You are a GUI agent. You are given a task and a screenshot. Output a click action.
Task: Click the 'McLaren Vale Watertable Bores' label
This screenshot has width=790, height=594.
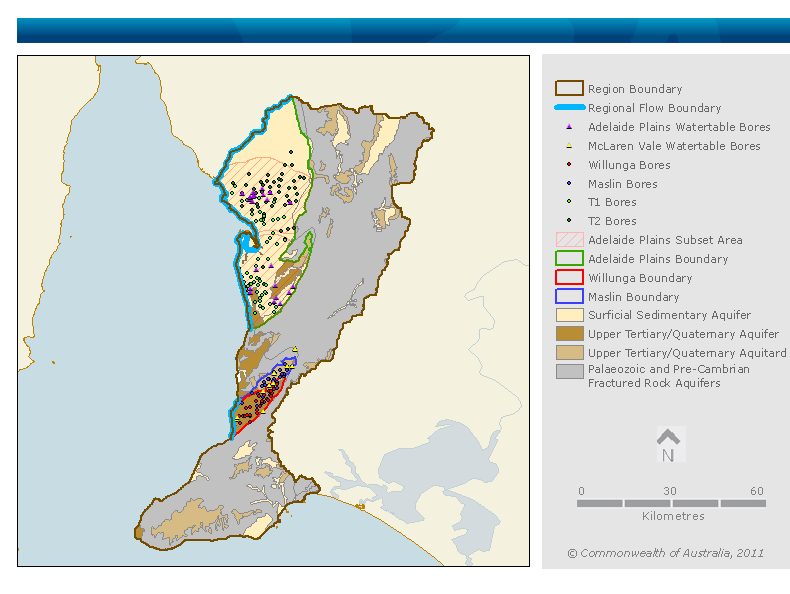click(674, 146)
